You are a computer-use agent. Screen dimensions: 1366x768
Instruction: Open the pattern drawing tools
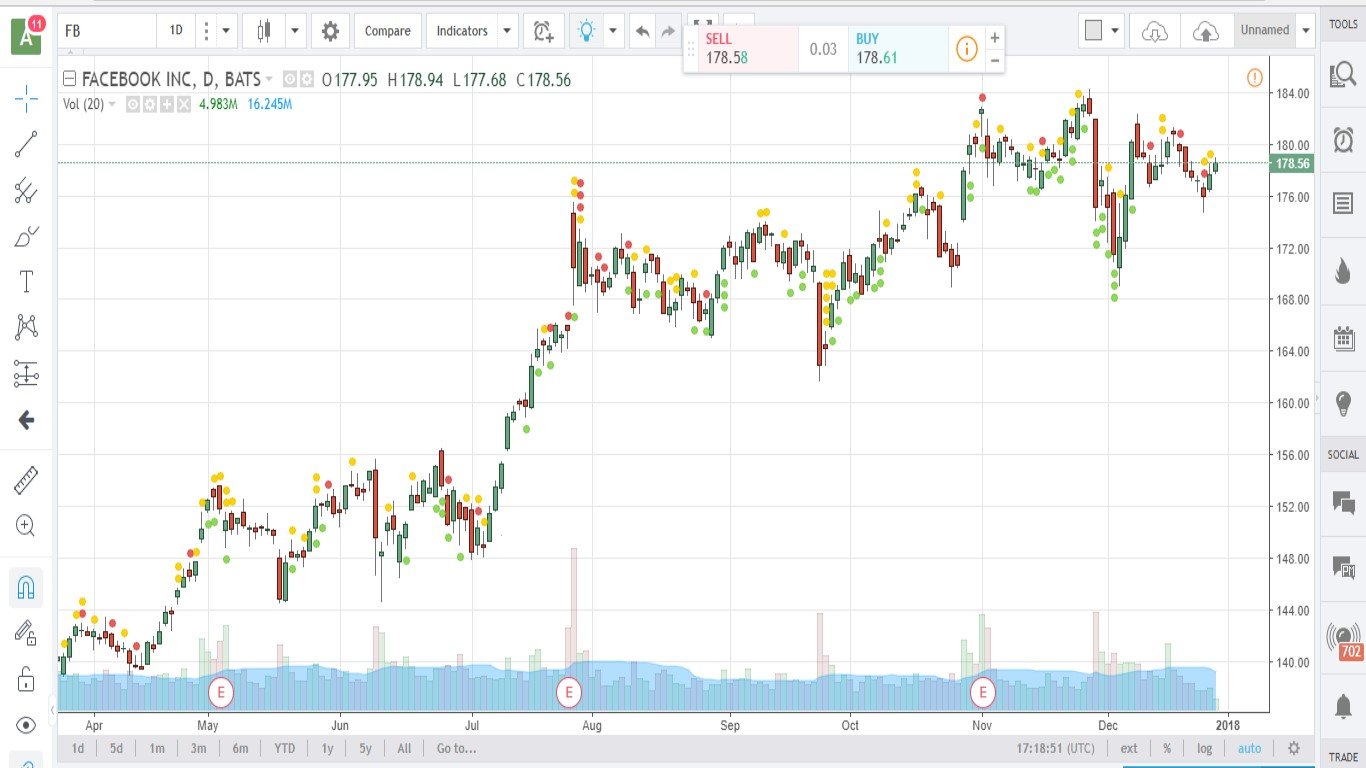point(27,326)
